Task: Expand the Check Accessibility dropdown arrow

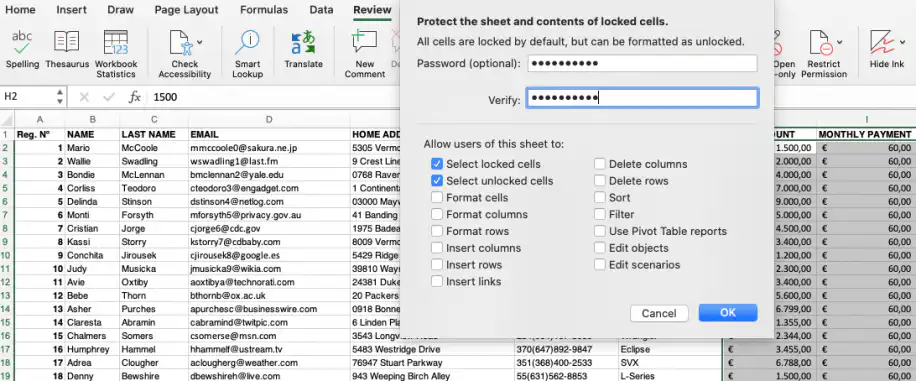Action: click(x=200, y=42)
